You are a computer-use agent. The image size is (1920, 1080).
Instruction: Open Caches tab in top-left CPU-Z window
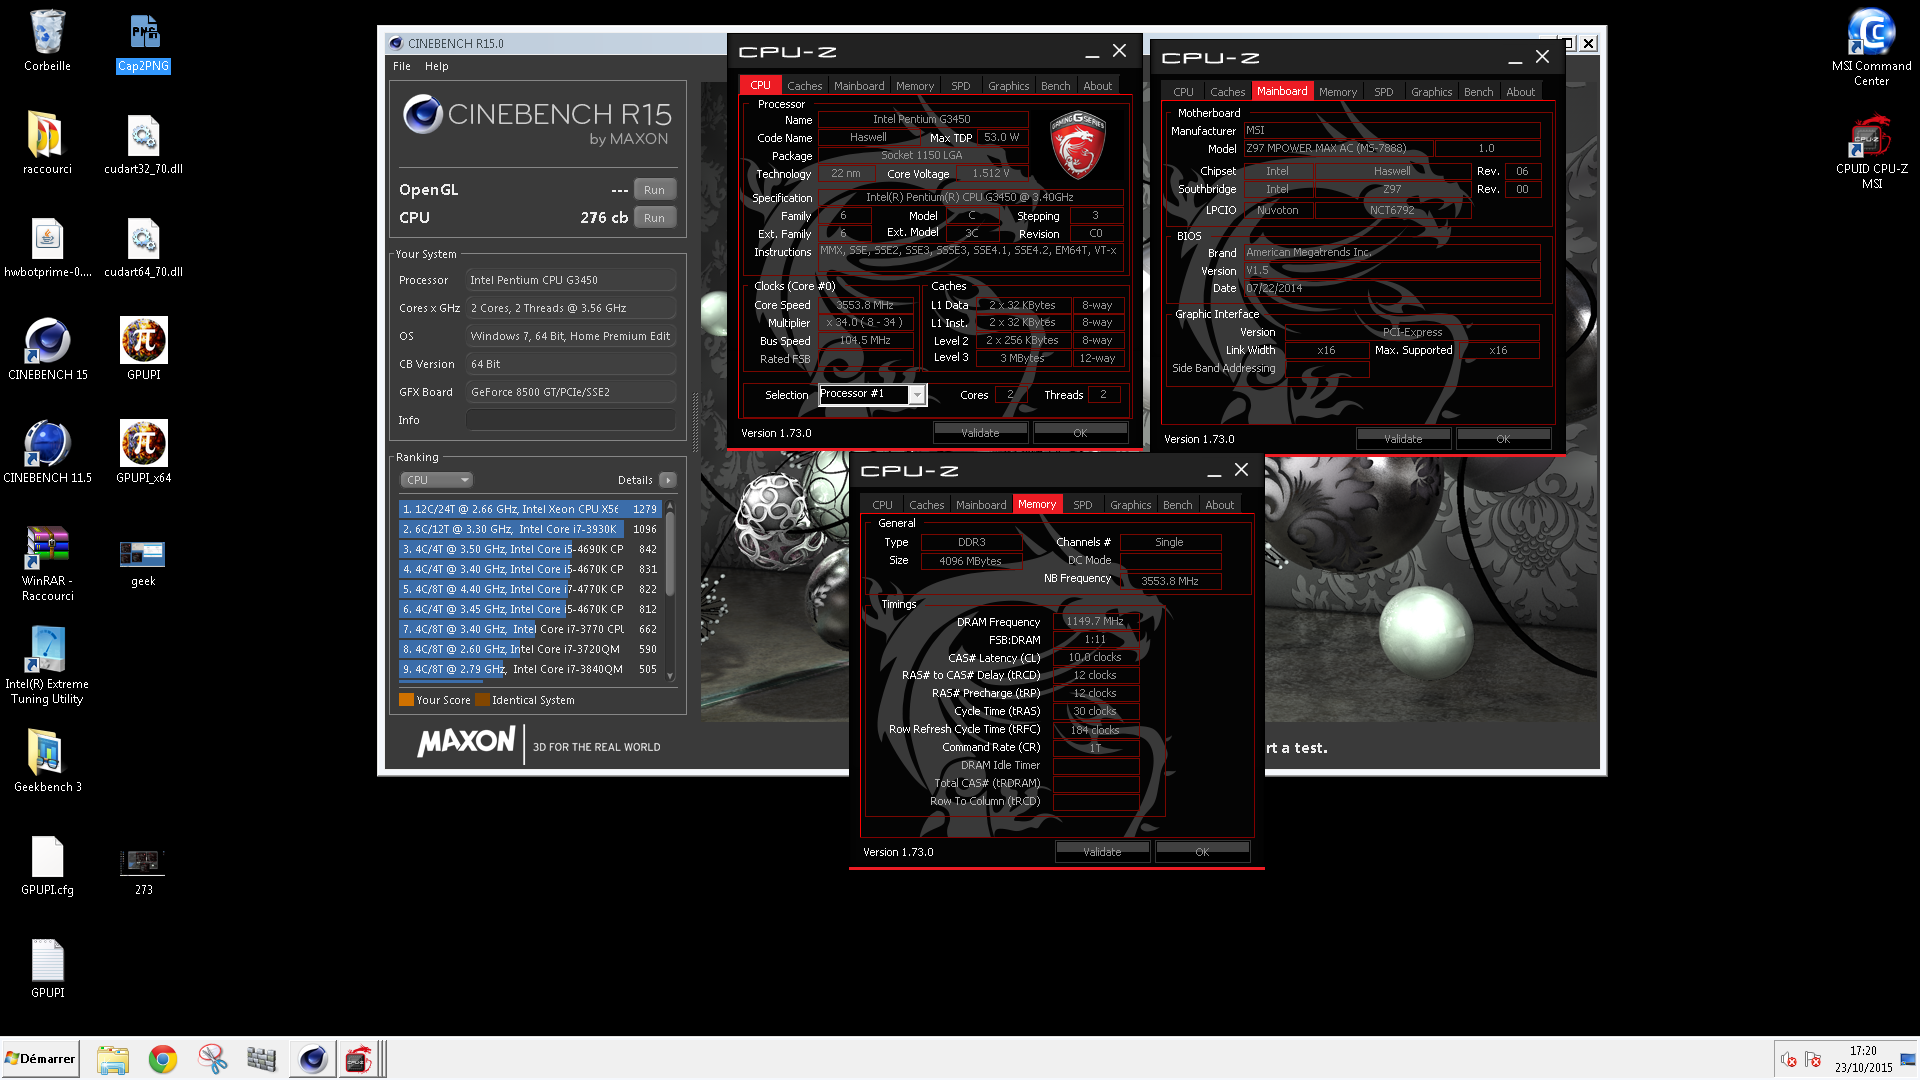804,86
